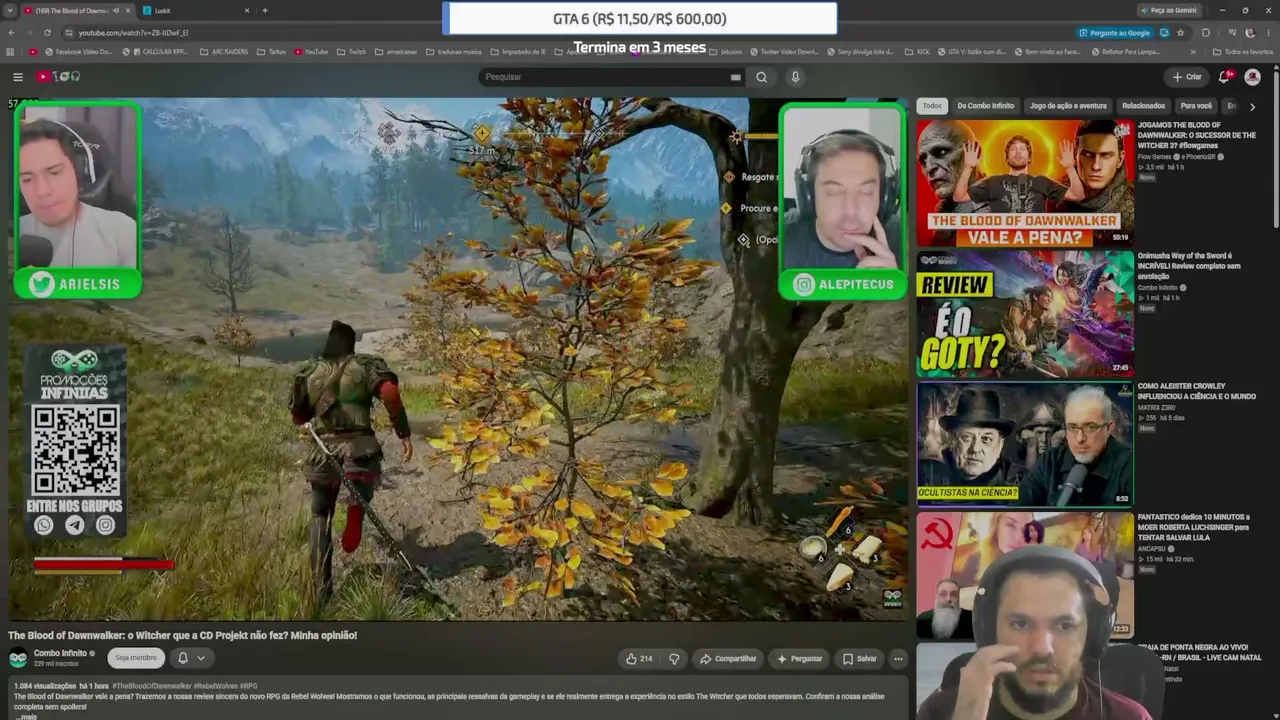Mute the tab via the speaker icon
The width and height of the screenshot is (1280, 720).
coord(116,10)
